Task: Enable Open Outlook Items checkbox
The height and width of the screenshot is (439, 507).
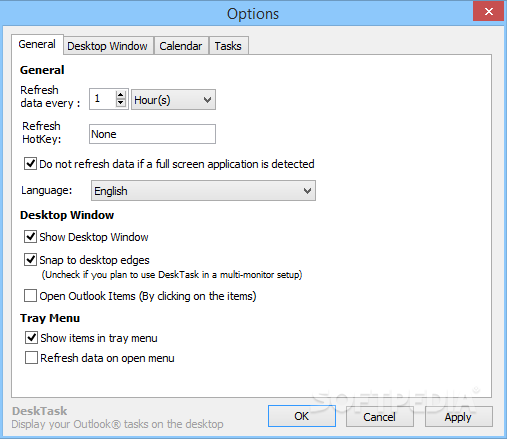Action: click(x=30, y=296)
